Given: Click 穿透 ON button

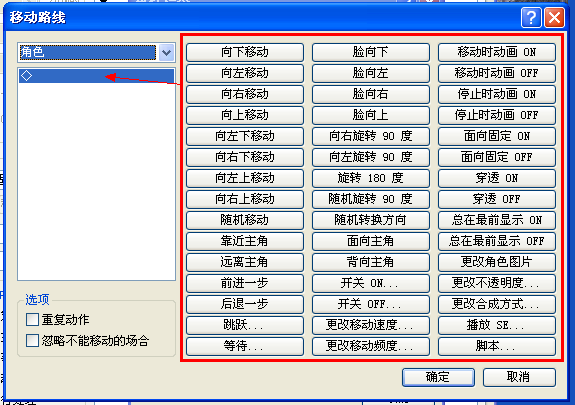Looking at the screenshot, I should coord(497,178).
